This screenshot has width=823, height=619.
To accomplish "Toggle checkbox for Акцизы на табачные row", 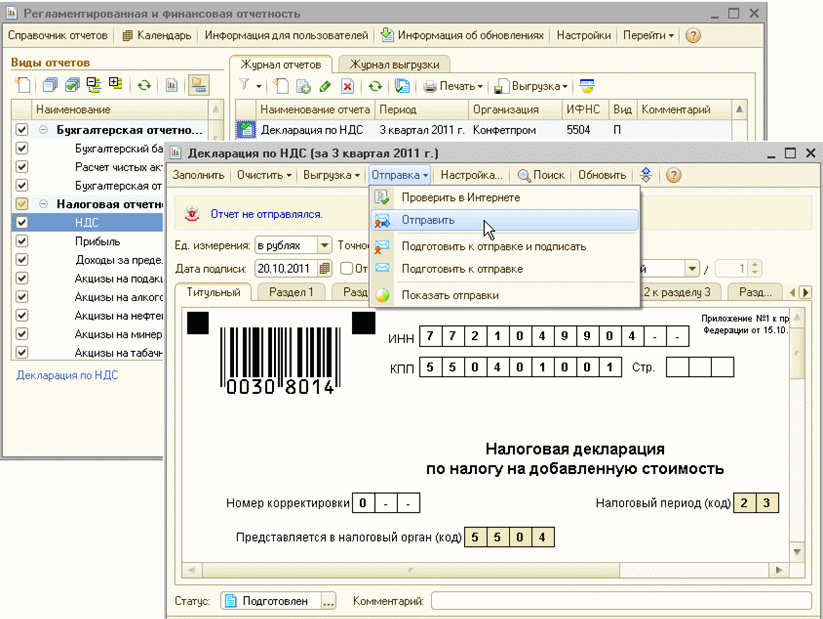I will pos(22,352).
